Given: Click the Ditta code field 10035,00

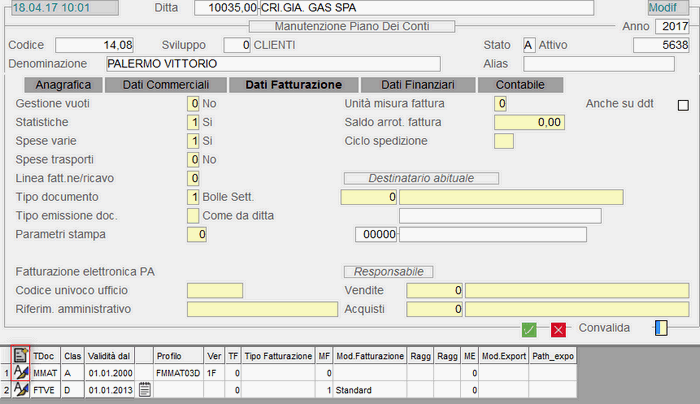Looking at the screenshot, I should pyautogui.click(x=226, y=8).
